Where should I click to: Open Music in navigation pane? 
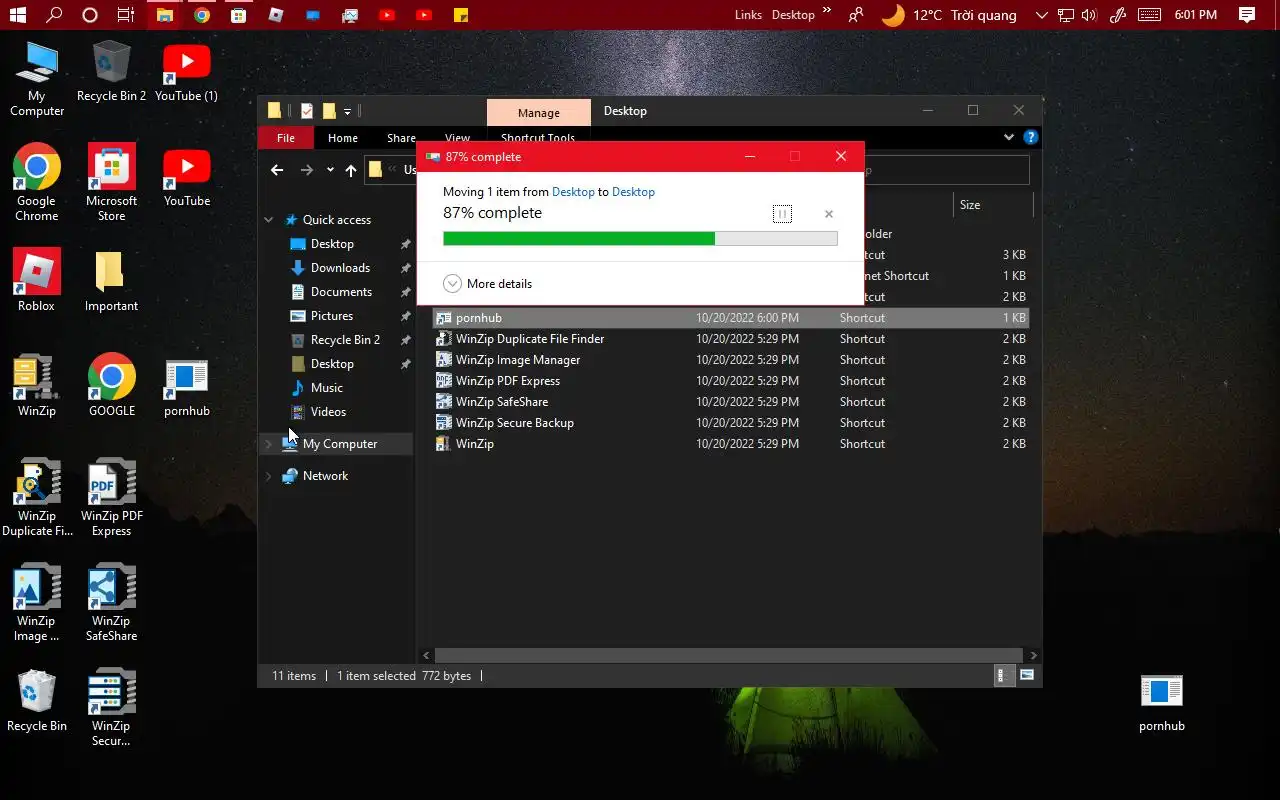pyautogui.click(x=327, y=388)
